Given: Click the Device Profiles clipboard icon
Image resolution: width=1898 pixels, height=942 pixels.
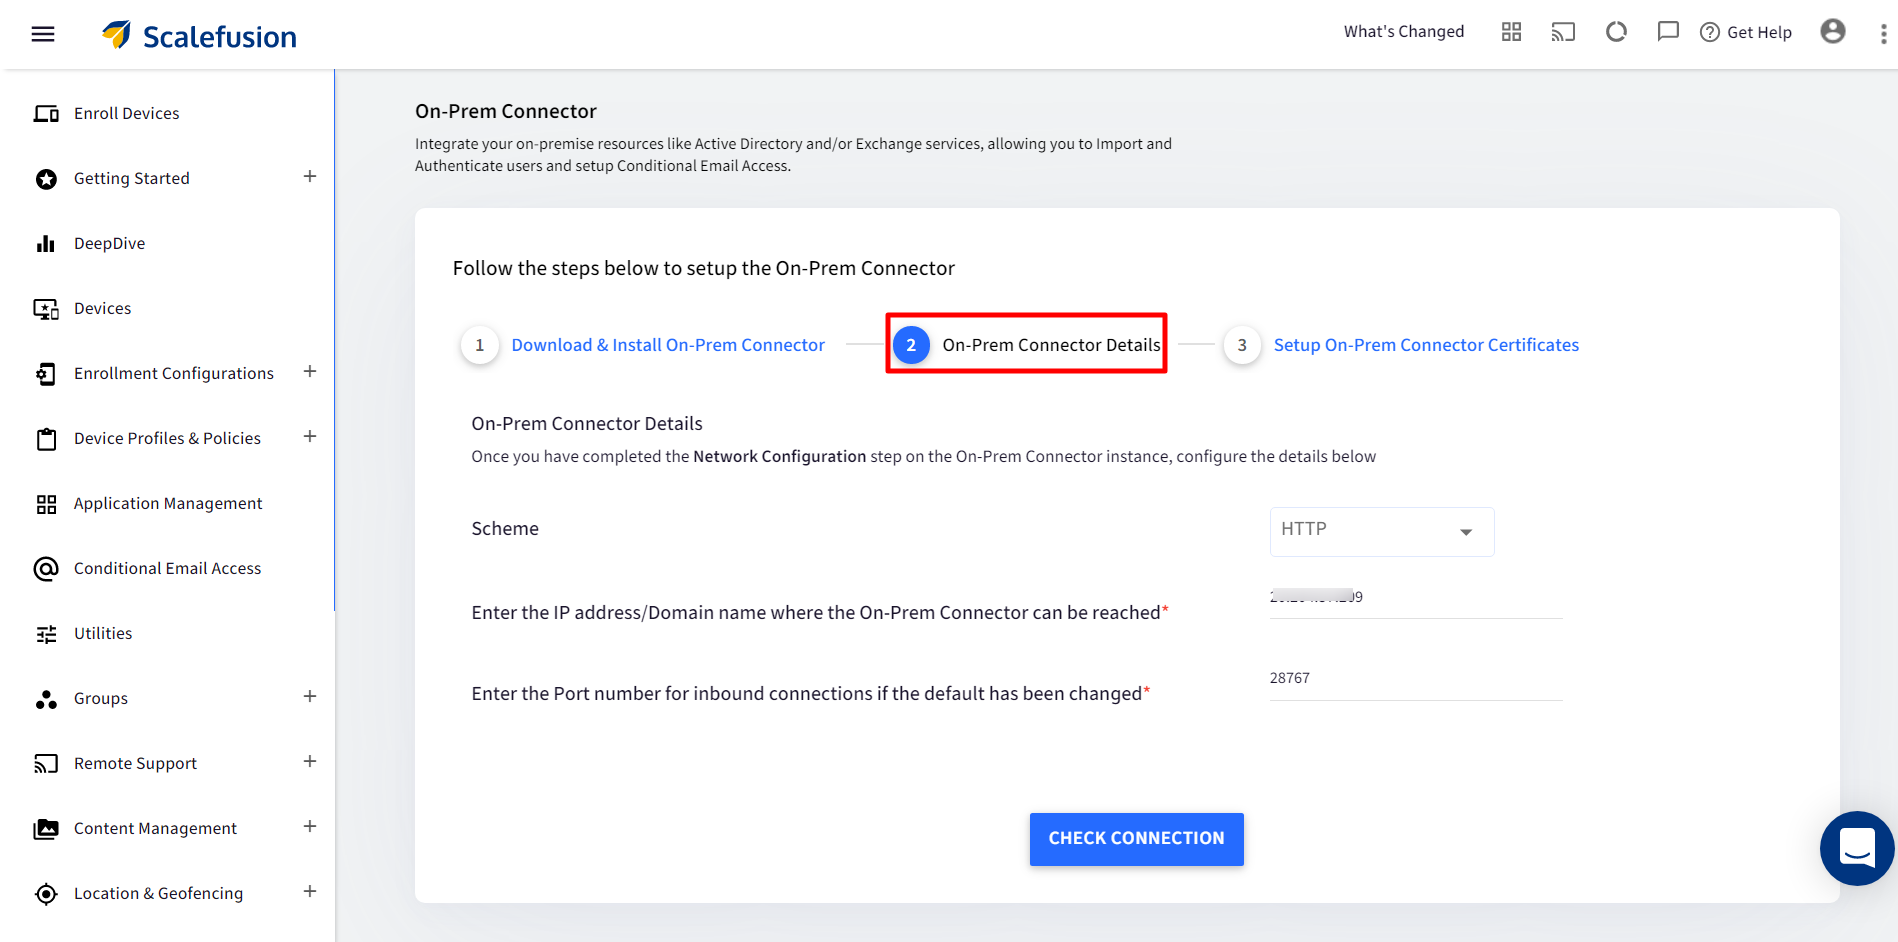Looking at the screenshot, I should click(x=46, y=439).
